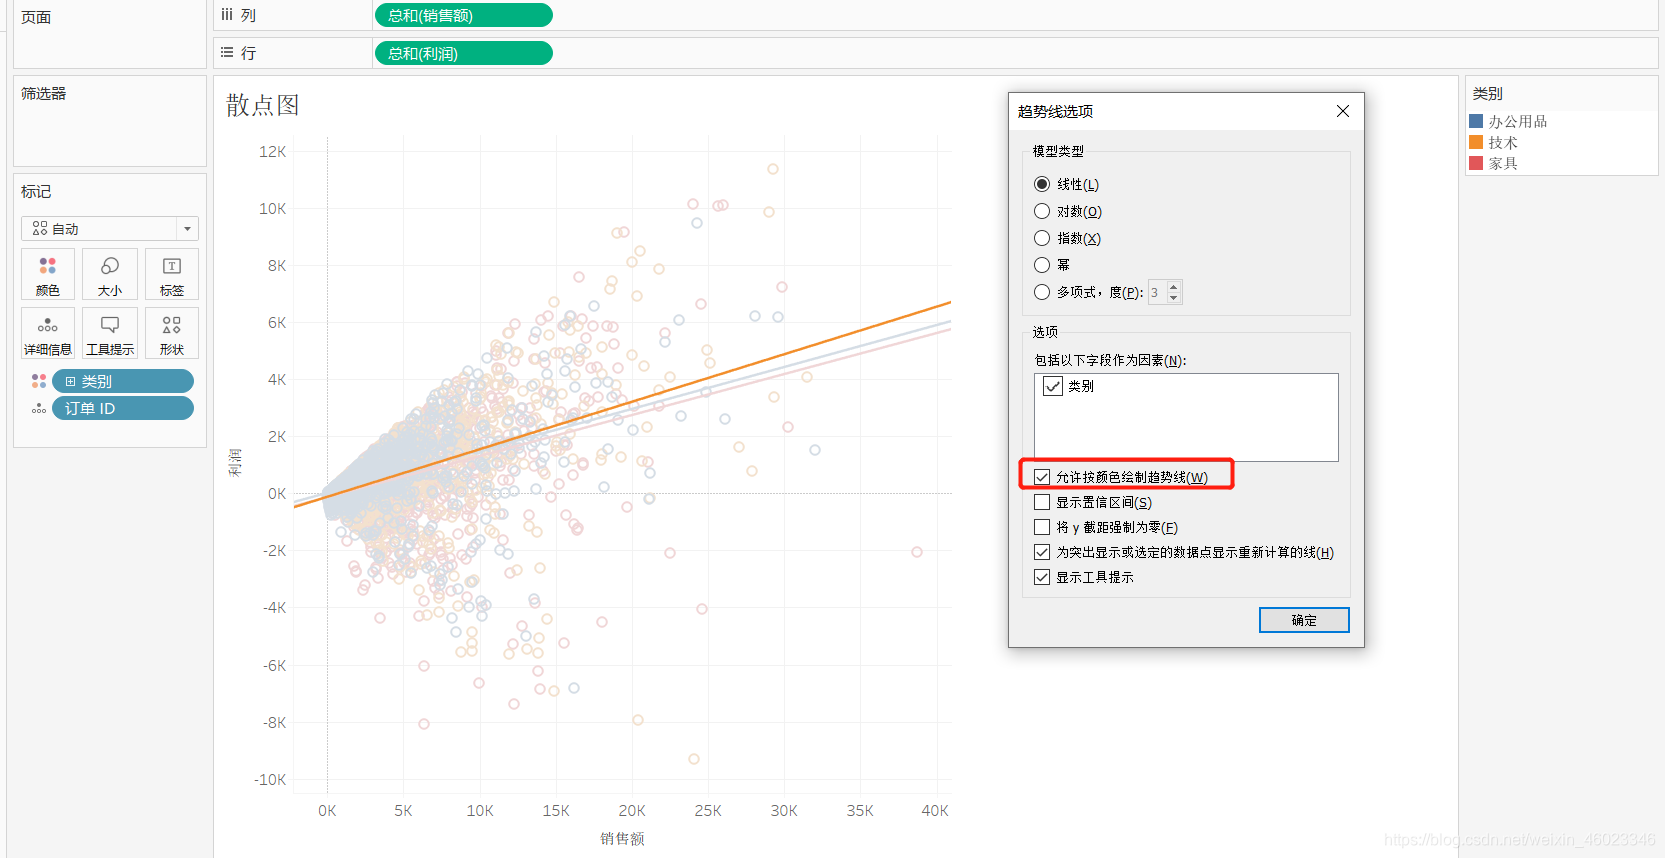The width and height of the screenshot is (1665, 858).
Task: Select the 幂 power model radio button
Action: tap(1042, 265)
